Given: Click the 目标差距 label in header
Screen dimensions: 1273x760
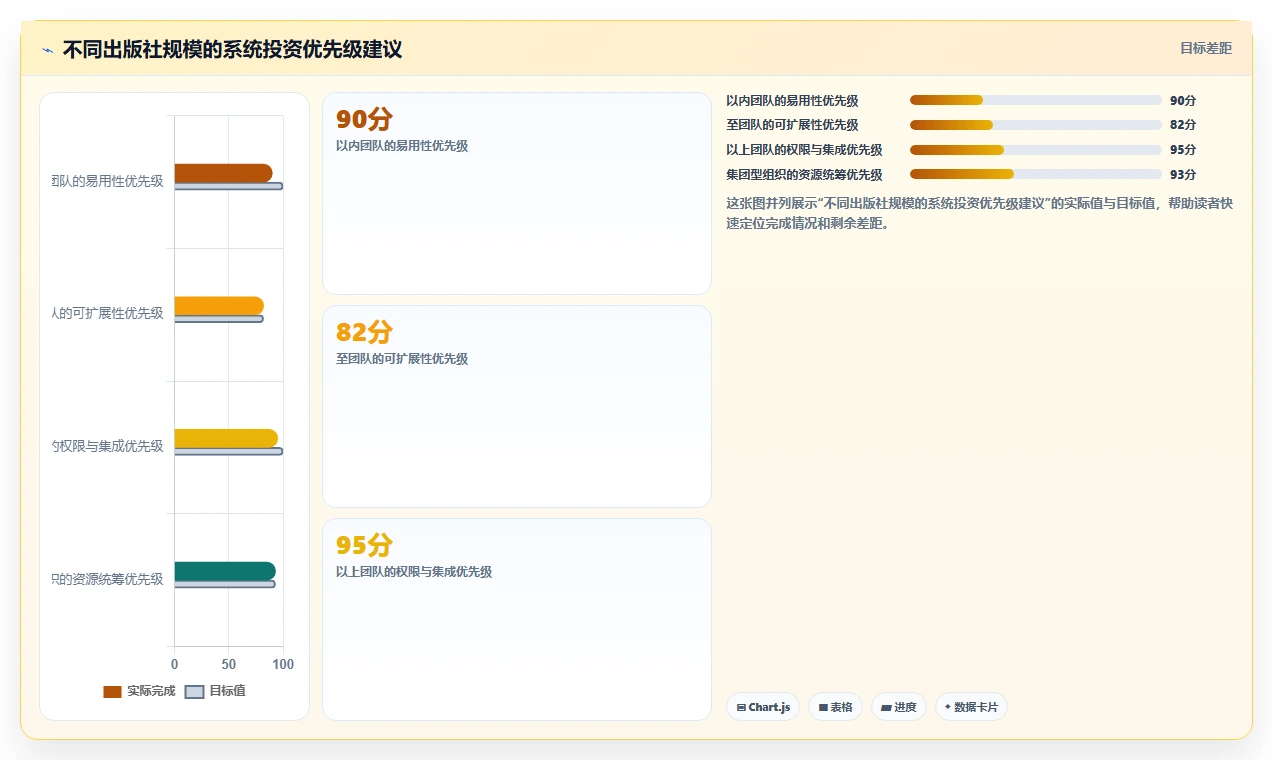Looking at the screenshot, I should [x=1205, y=48].
